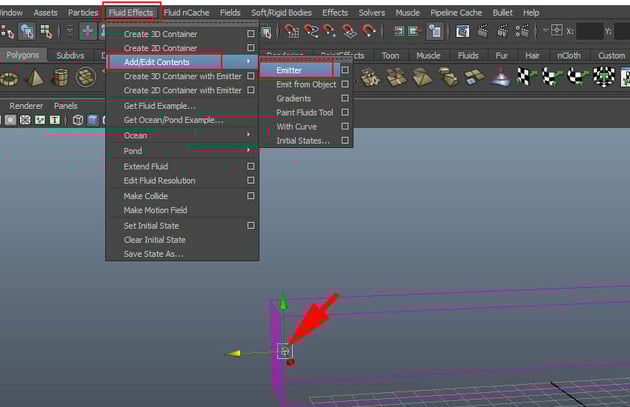This screenshot has height=407, width=630.
Task: Open the Panels viewport menu
Action: coord(65,105)
